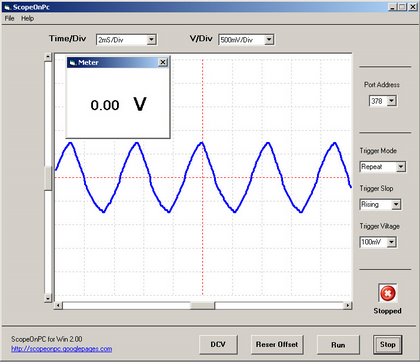Expand the V/Div 500mV/Div dropdown
The image size is (420, 364).
269,40
